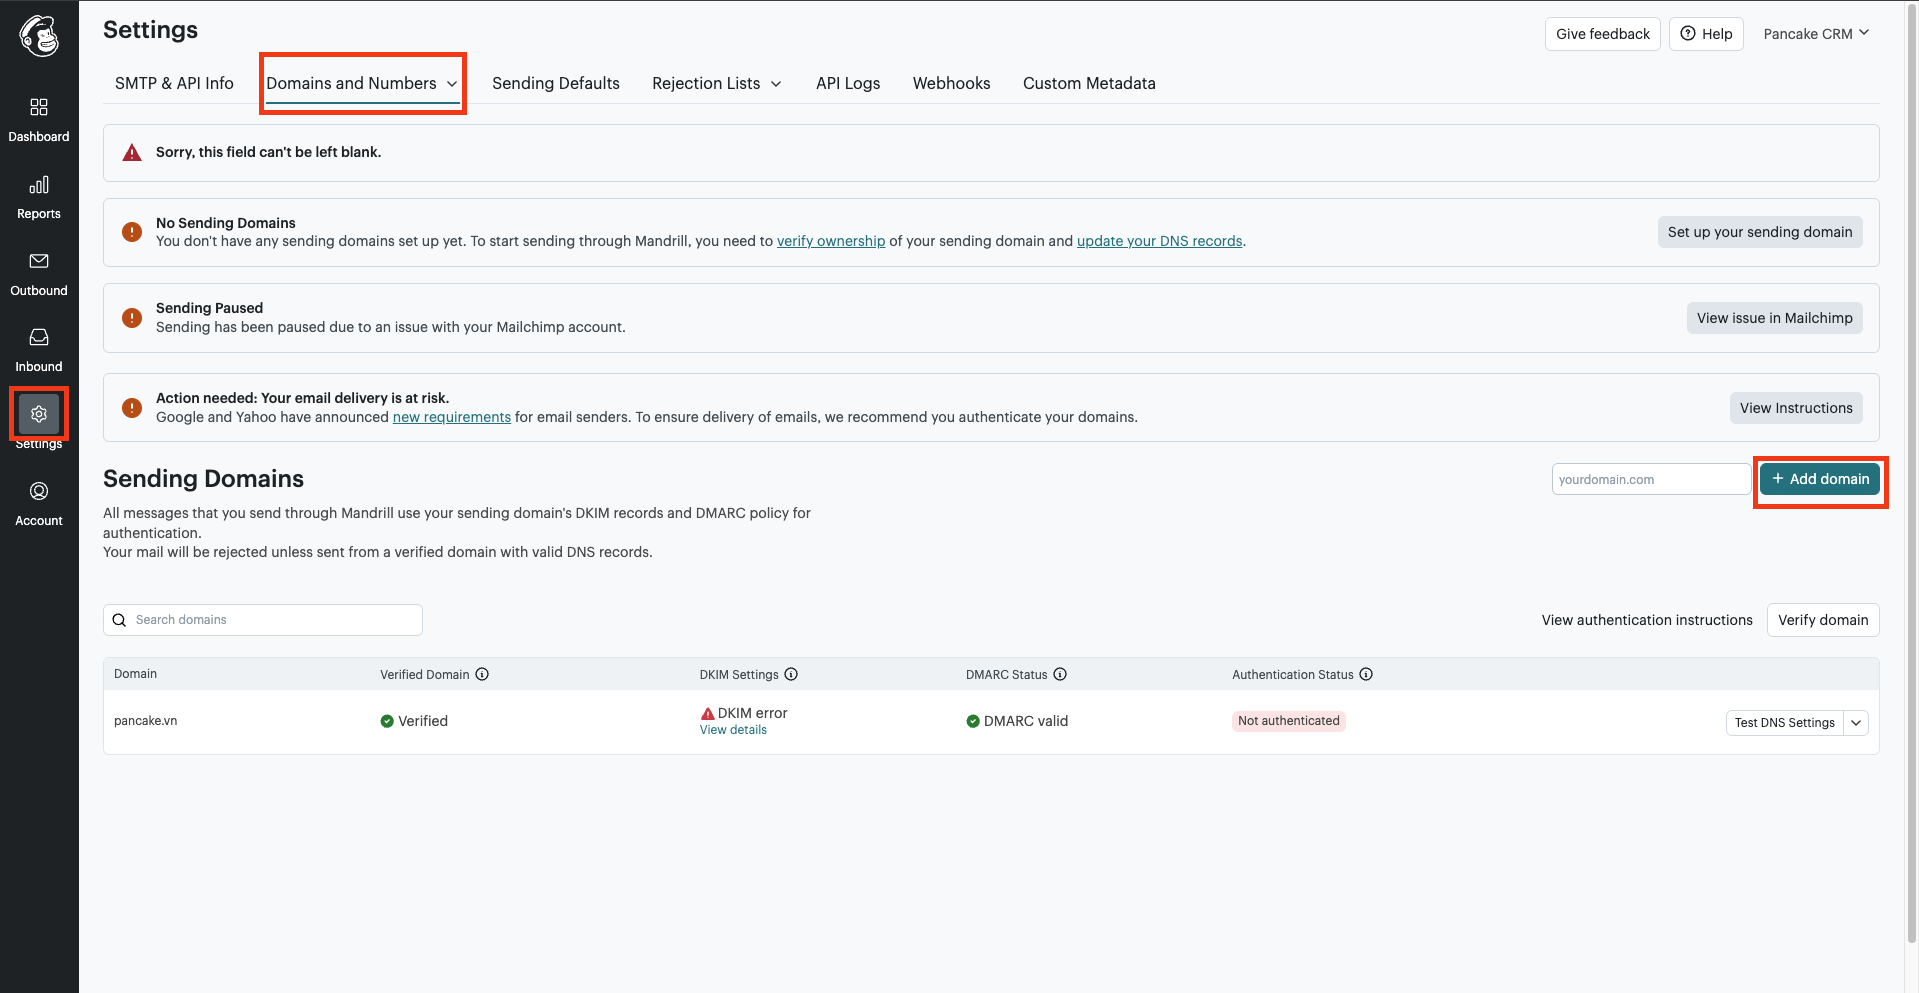
Task: Expand arrow next to Test DNS Settings
Action: [1856, 723]
